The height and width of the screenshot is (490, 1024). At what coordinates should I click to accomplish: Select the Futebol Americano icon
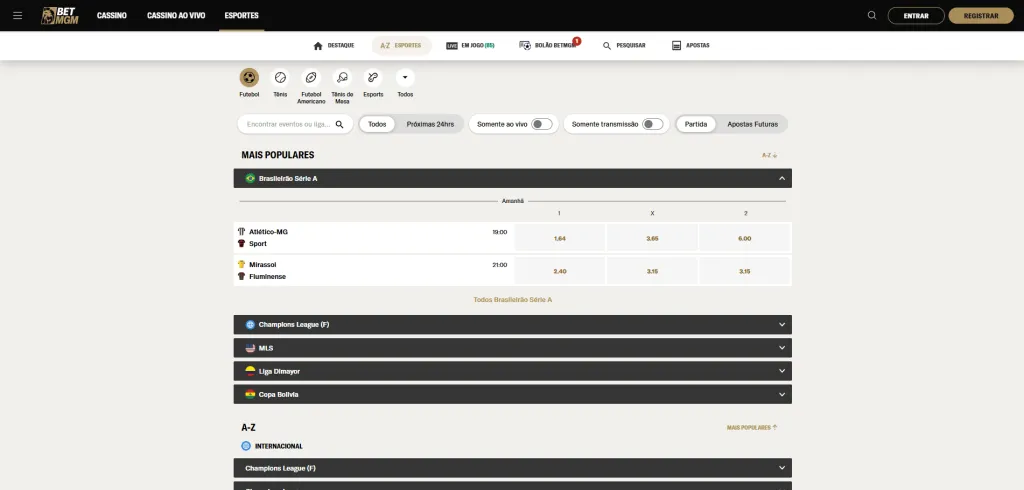coord(311,78)
